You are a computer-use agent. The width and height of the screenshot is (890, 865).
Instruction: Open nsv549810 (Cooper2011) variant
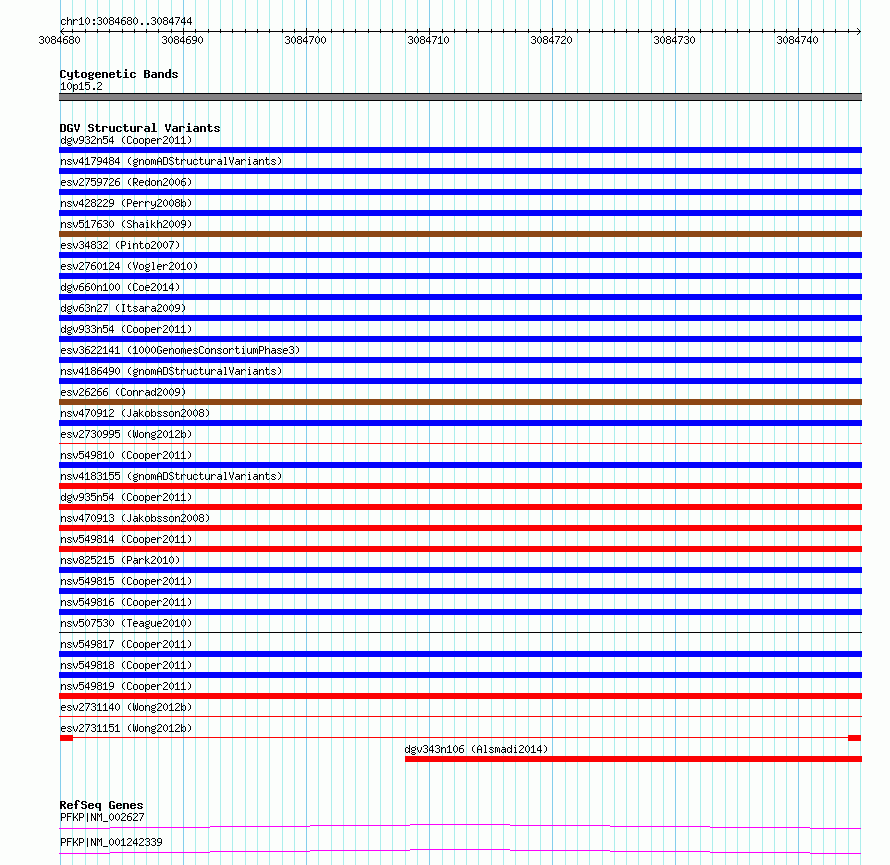pos(126,455)
